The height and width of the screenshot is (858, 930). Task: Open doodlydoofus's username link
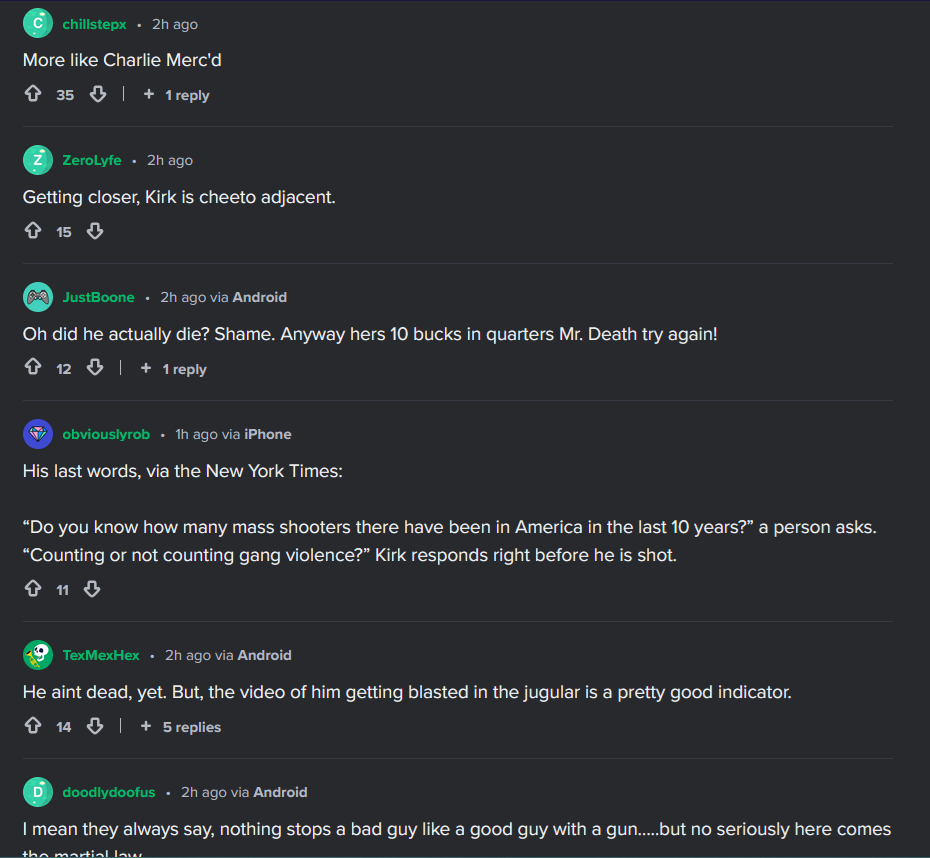pyautogui.click(x=108, y=792)
